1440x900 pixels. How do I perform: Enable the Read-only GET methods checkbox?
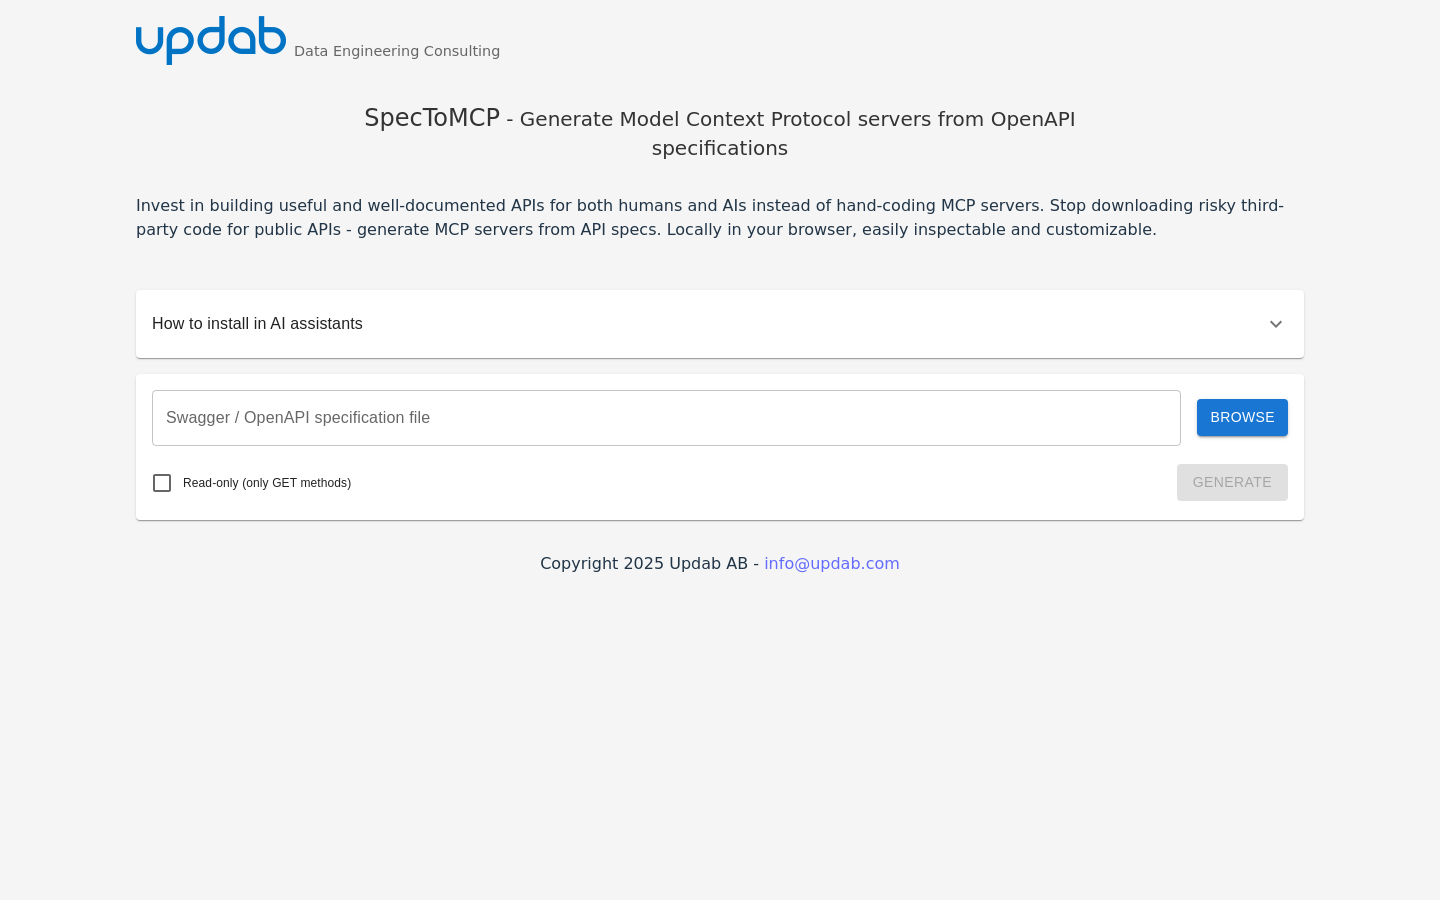162,483
